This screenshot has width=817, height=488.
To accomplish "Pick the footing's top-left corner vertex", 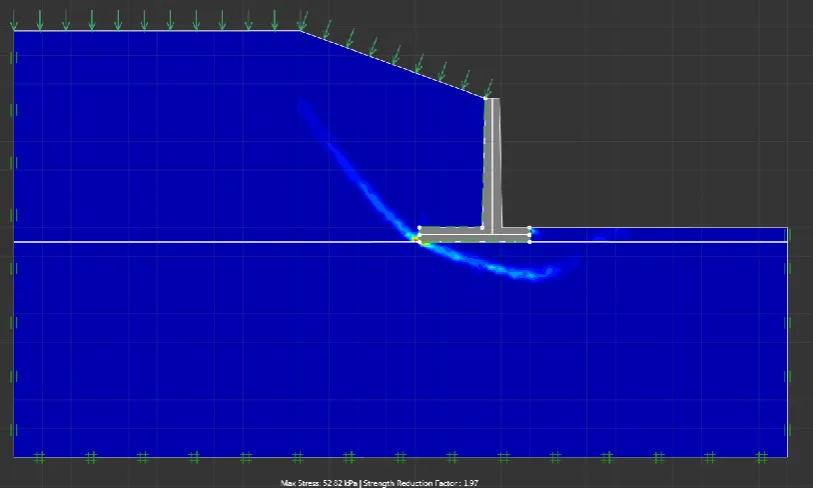I will [x=419, y=228].
